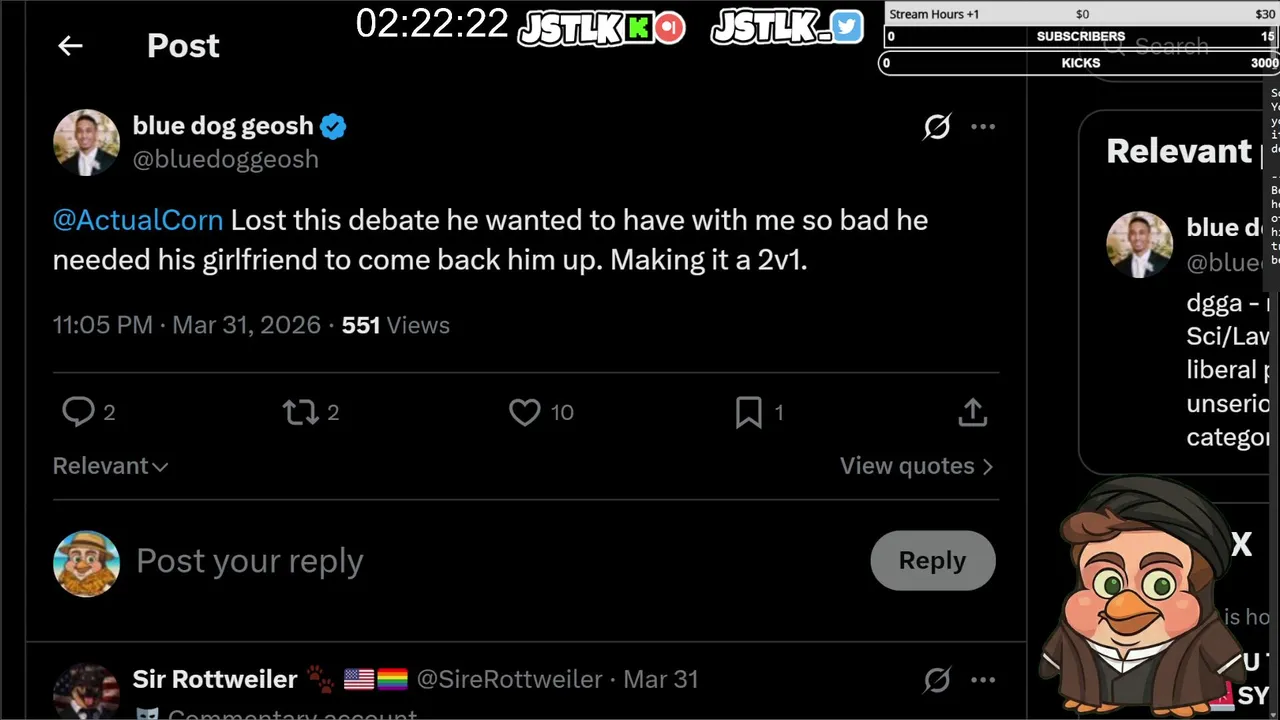Image resolution: width=1280 pixels, height=720 pixels.
Task: Expand the Relevant sort dropdown
Action: click(x=110, y=466)
